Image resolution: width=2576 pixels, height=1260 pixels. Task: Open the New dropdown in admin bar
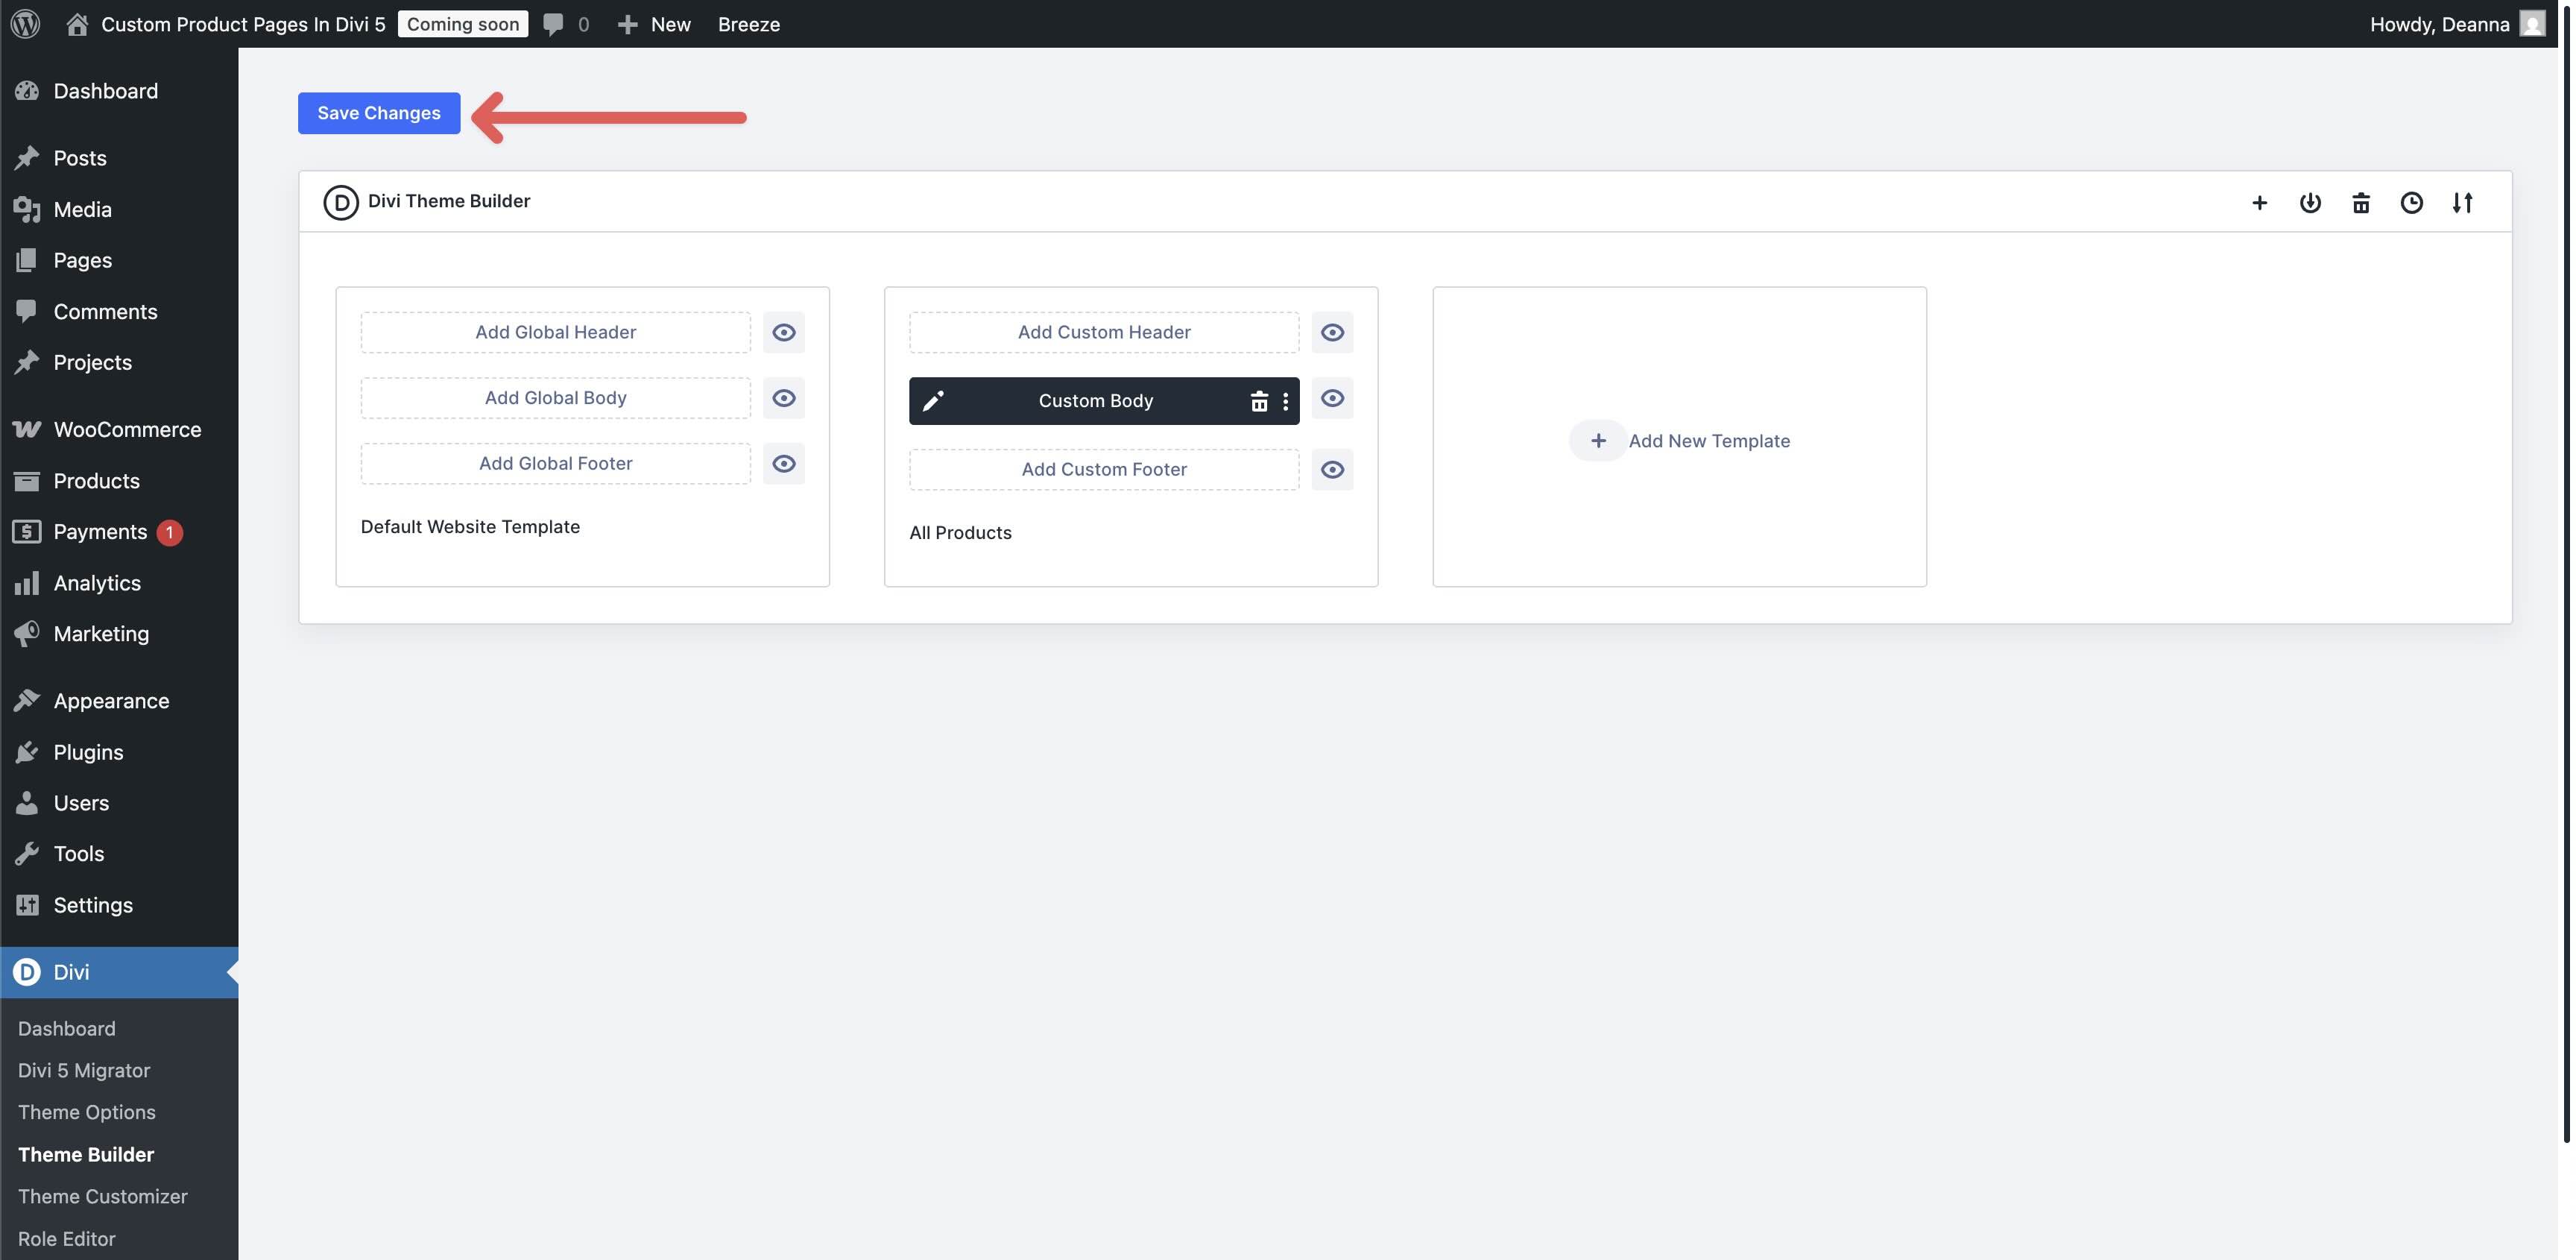(655, 24)
